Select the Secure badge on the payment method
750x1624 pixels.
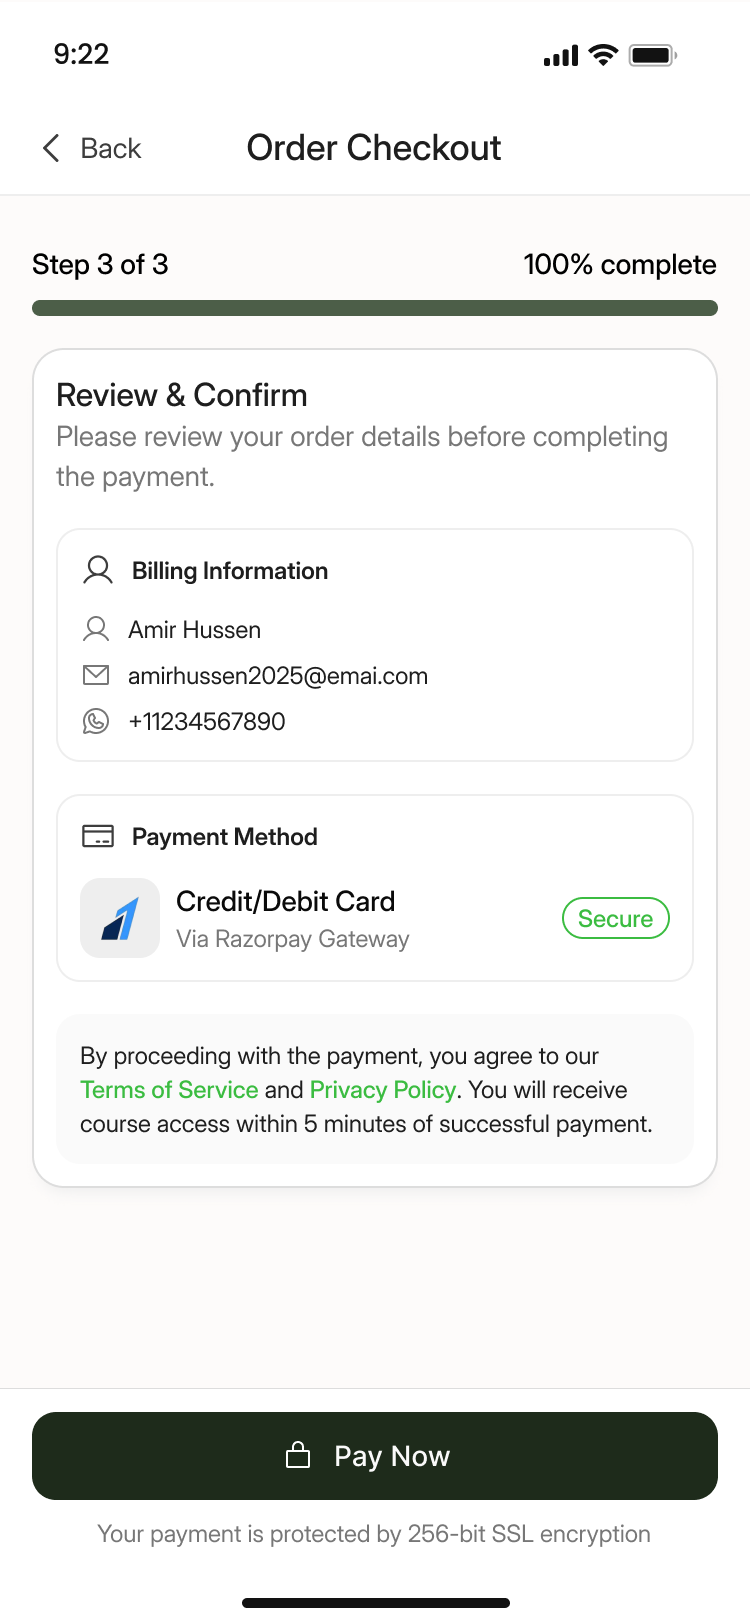click(x=615, y=917)
